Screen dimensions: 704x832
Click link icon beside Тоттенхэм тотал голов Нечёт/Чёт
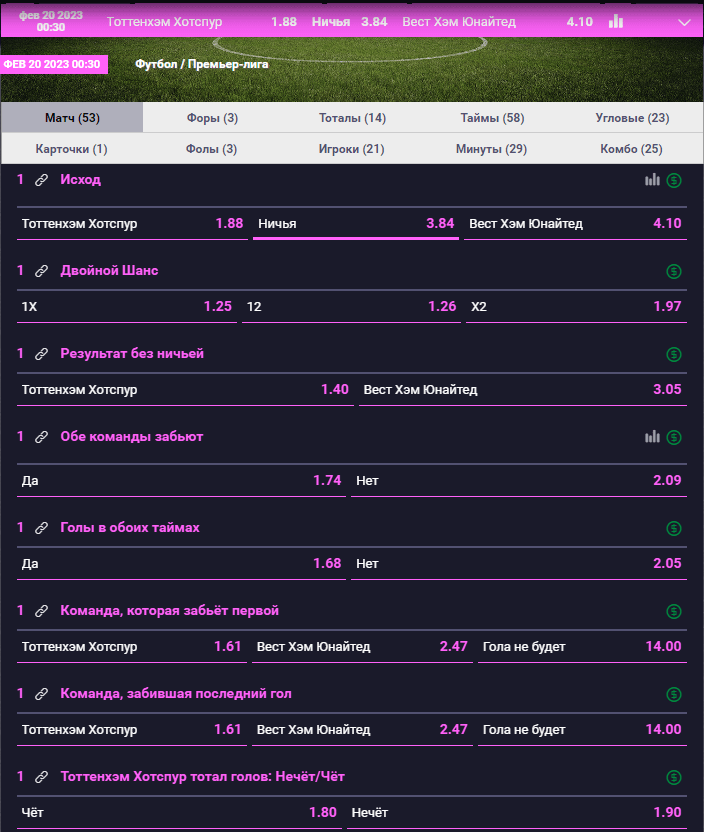[x=41, y=777]
